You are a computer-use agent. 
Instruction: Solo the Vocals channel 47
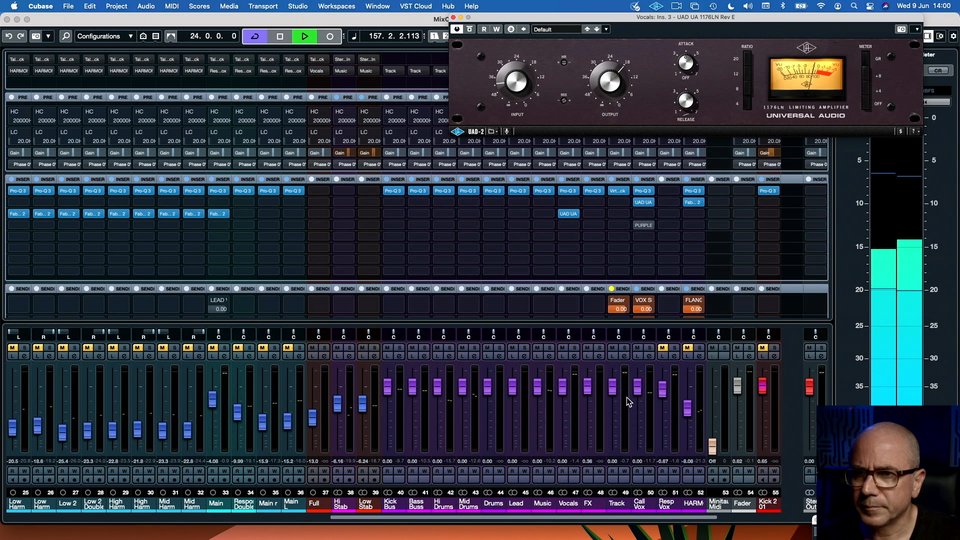pos(574,348)
